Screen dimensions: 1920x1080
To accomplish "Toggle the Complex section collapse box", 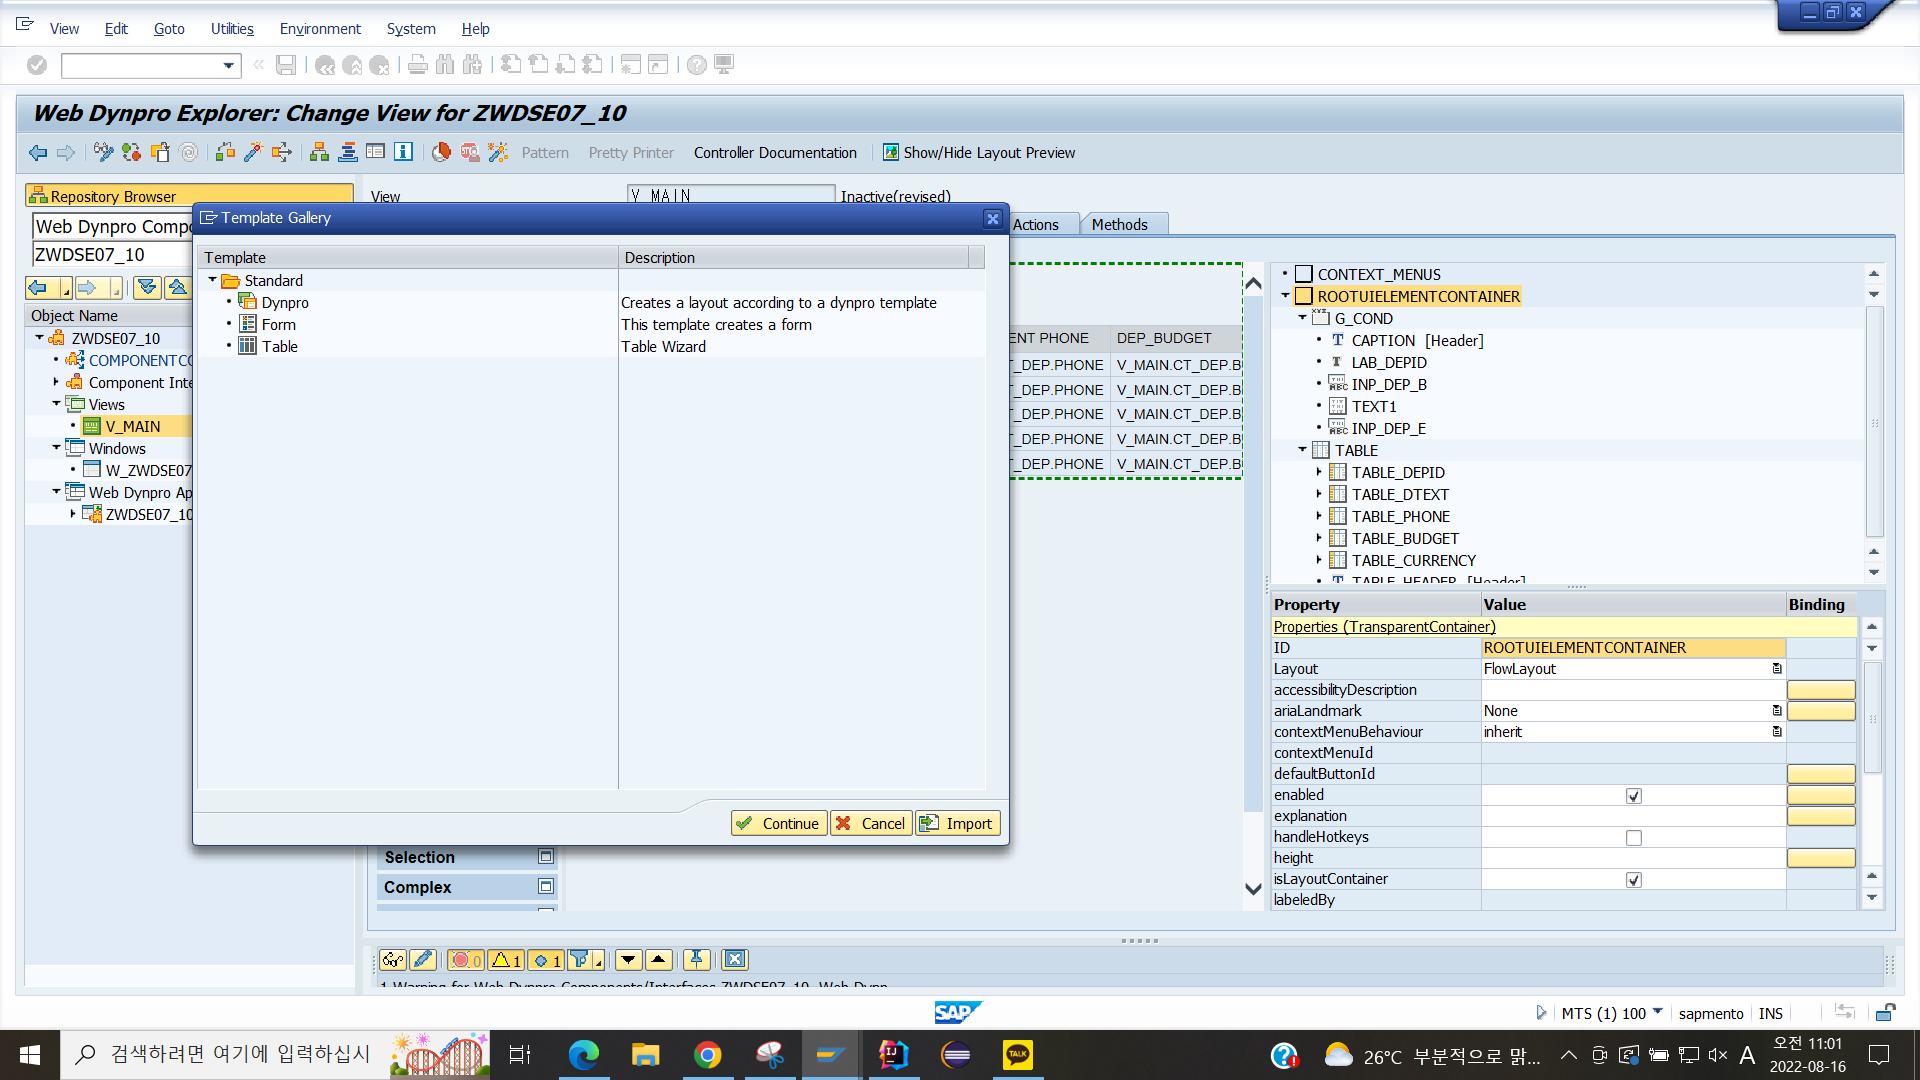I will 546,887.
